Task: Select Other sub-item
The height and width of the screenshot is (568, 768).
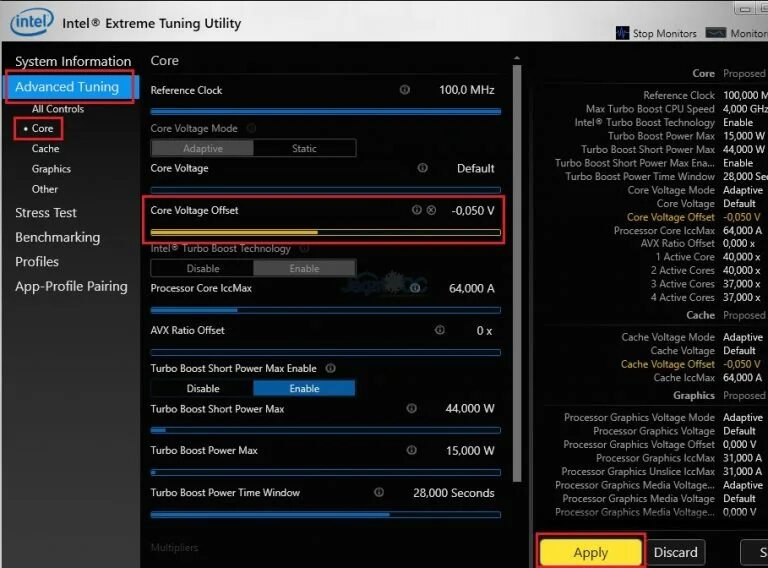Action: (x=45, y=189)
